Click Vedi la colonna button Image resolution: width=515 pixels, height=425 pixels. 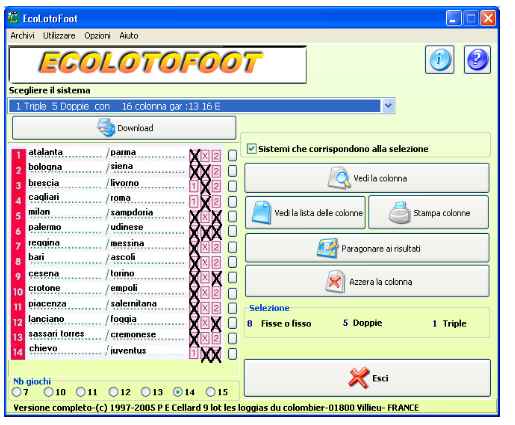[x=367, y=178]
